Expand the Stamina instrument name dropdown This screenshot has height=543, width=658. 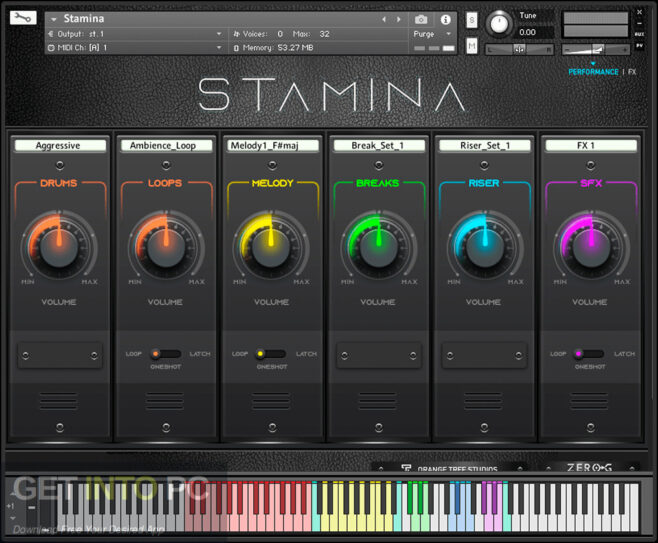54,19
